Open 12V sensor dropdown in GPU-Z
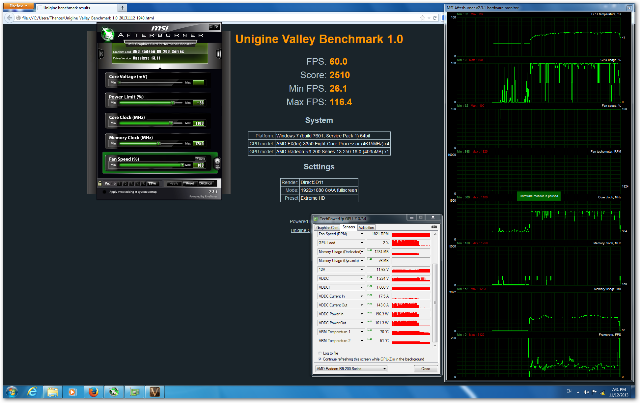This screenshot has height=403, width=640. (362, 270)
